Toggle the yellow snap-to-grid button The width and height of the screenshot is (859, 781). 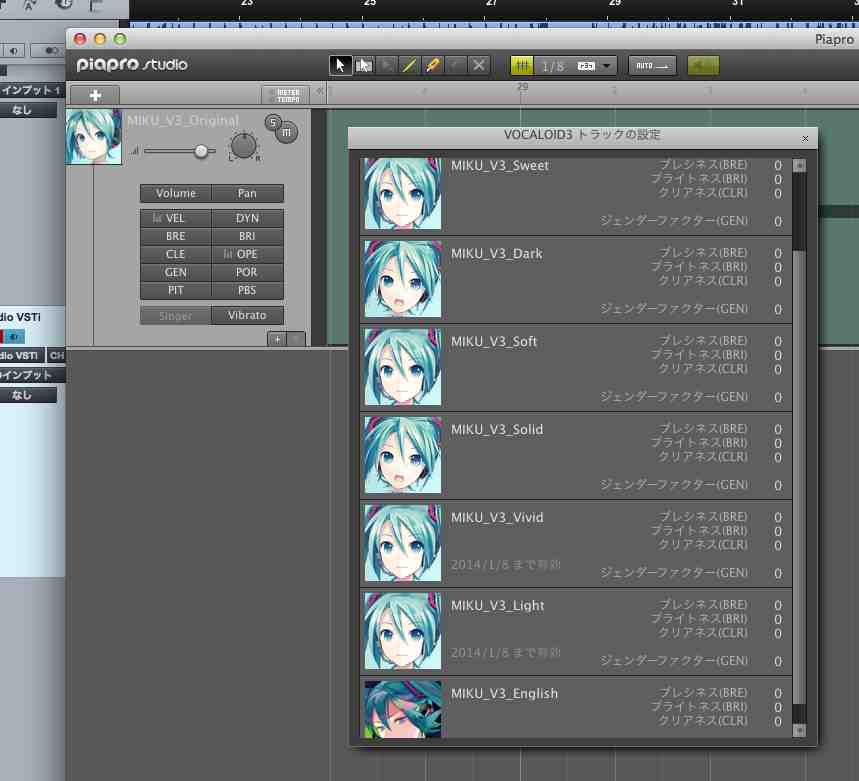(x=522, y=66)
